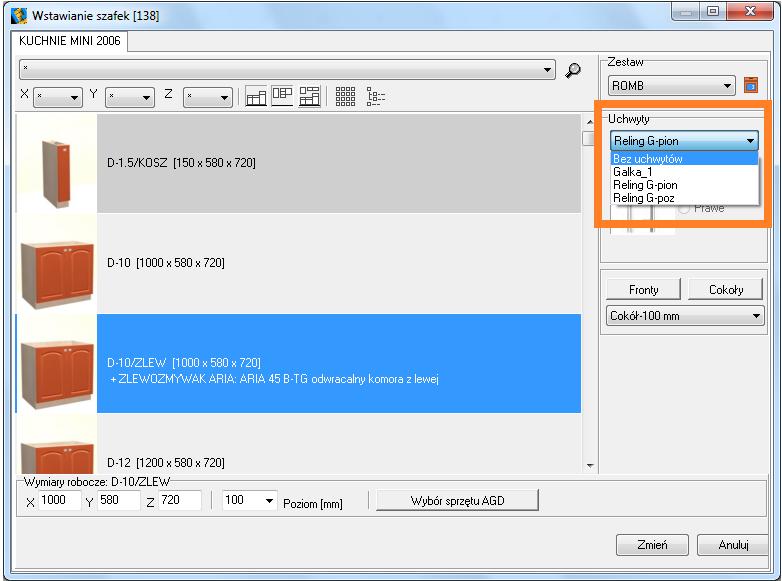The image size is (782, 581).
Task: Switch to tree list view
Action: pyautogui.click(x=376, y=96)
